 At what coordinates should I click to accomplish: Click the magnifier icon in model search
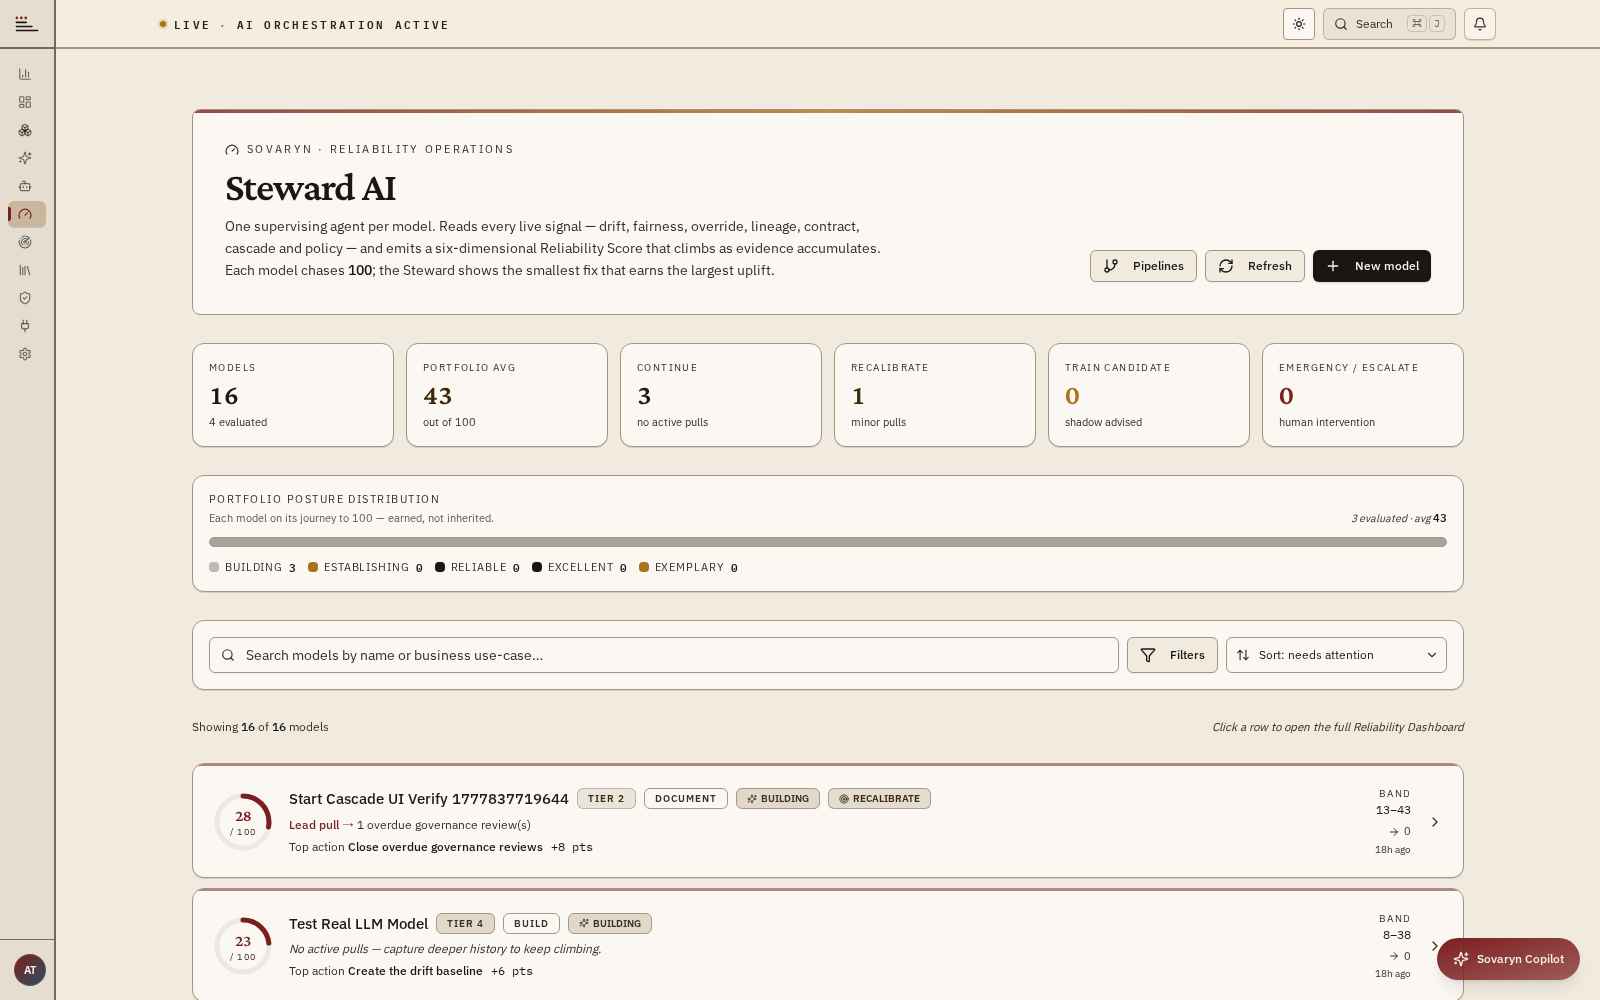228,655
